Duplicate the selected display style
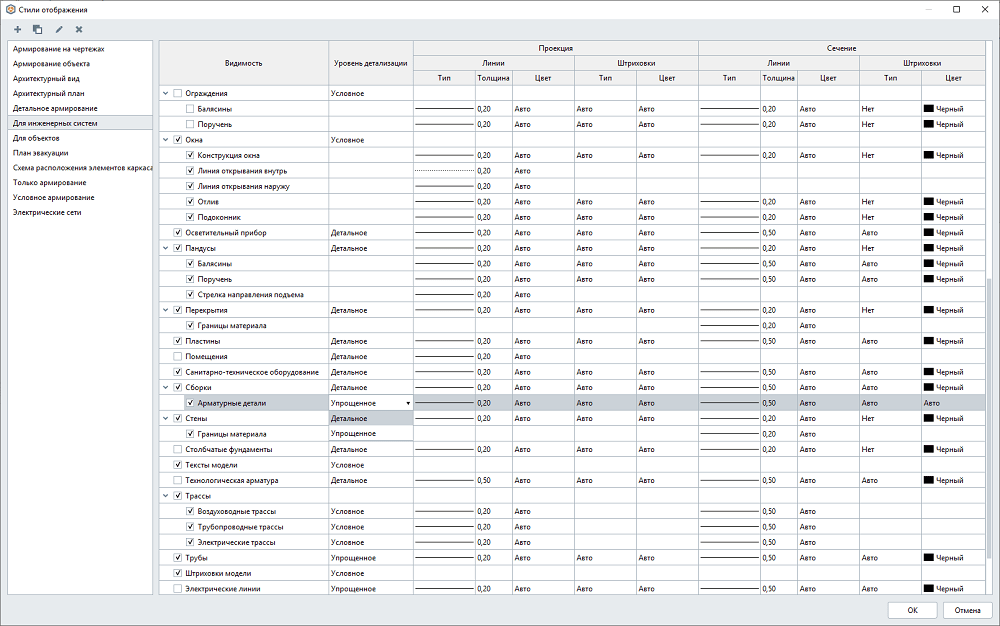 [x=37, y=30]
